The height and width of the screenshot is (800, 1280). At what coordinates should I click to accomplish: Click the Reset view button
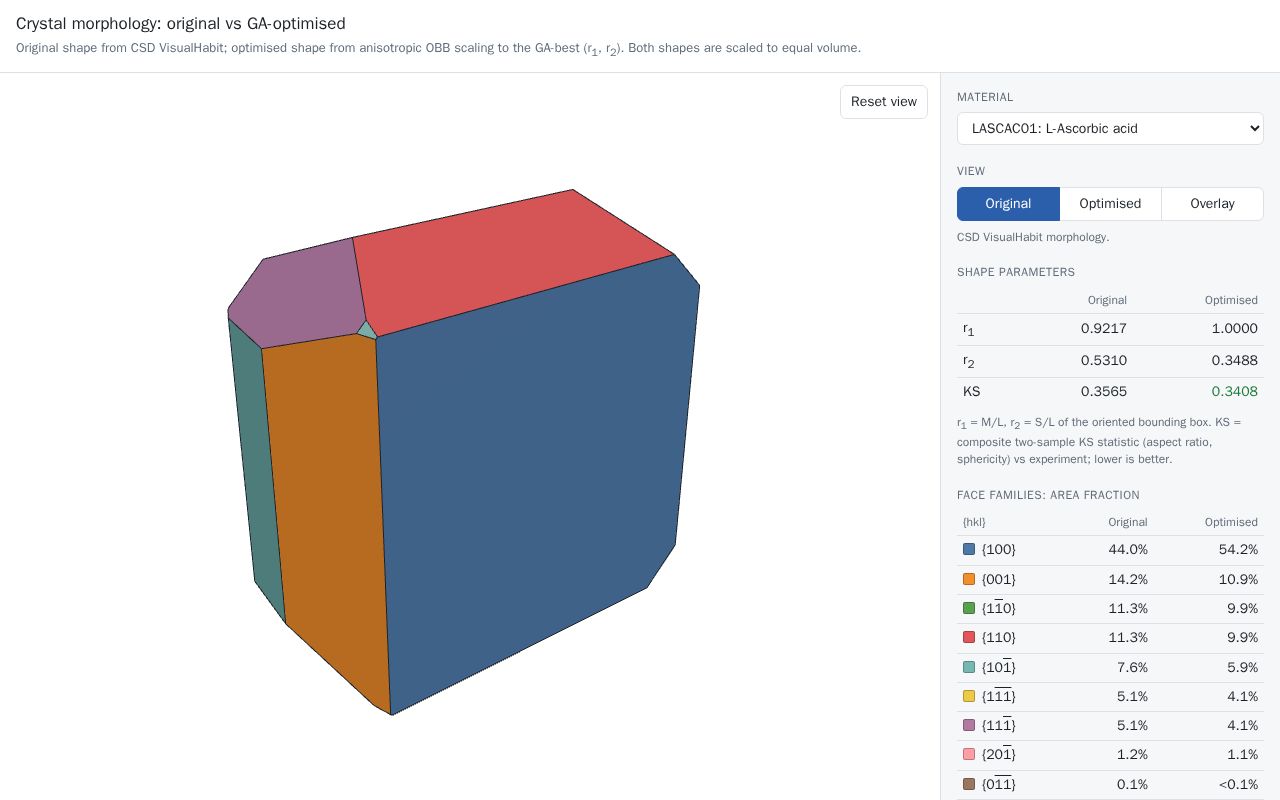coord(884,102)
